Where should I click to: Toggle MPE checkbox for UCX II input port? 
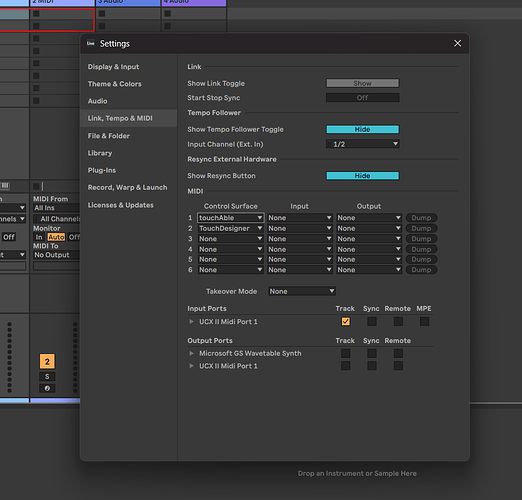tap(424, 322)
